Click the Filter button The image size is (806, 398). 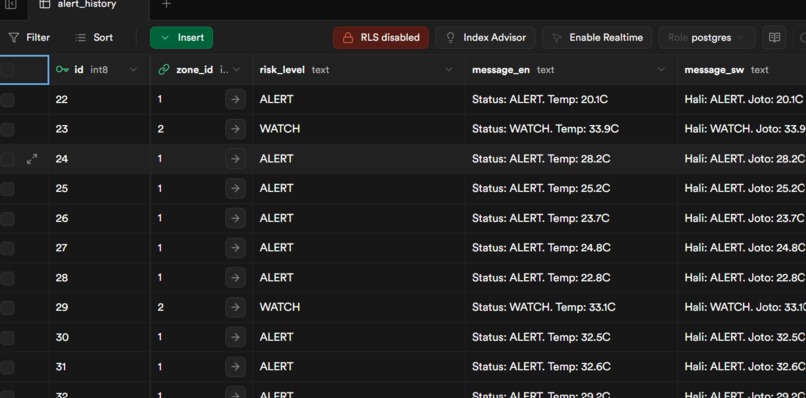29,38
